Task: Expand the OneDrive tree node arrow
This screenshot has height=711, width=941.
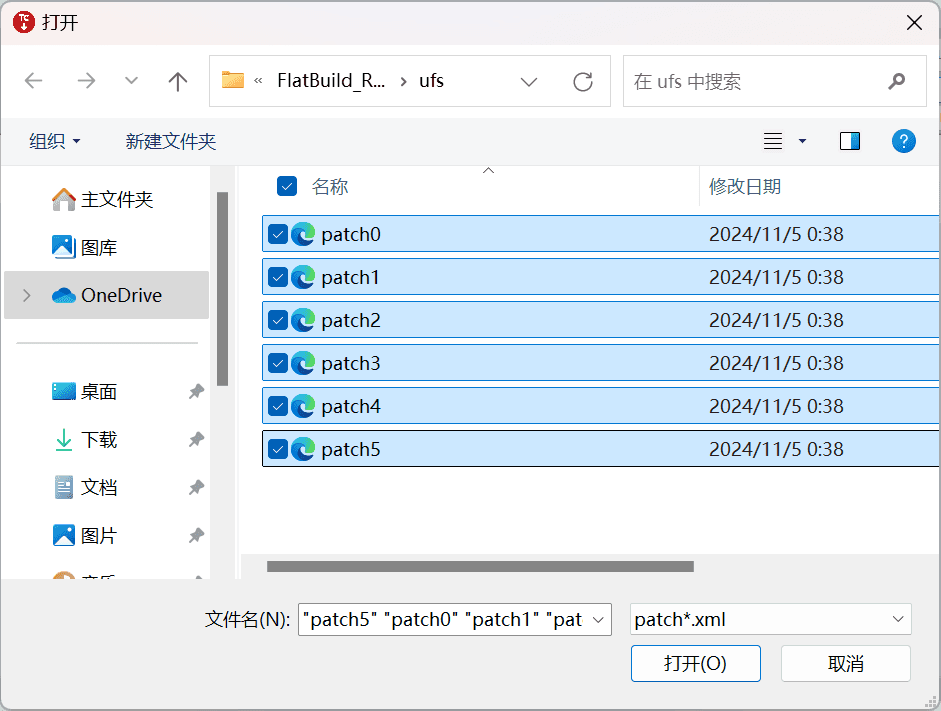Action: click(26, 295)
